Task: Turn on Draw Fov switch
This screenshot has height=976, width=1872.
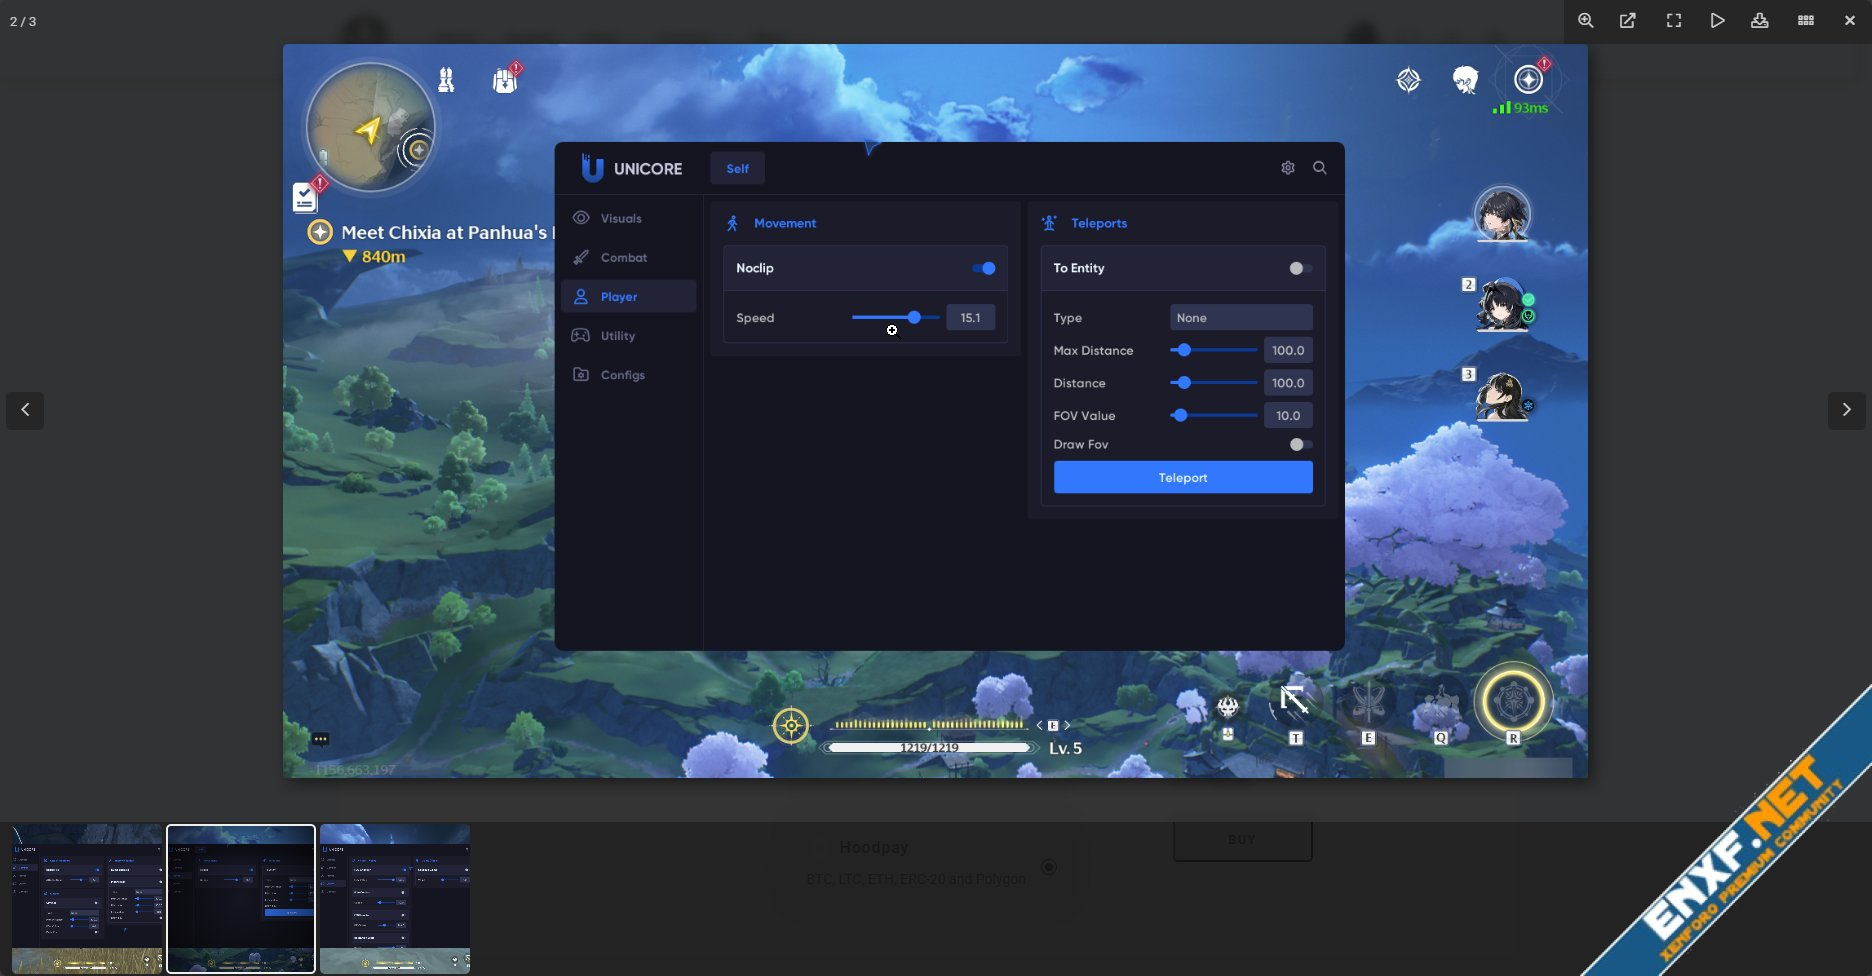Action: (x=1300, y=444)
